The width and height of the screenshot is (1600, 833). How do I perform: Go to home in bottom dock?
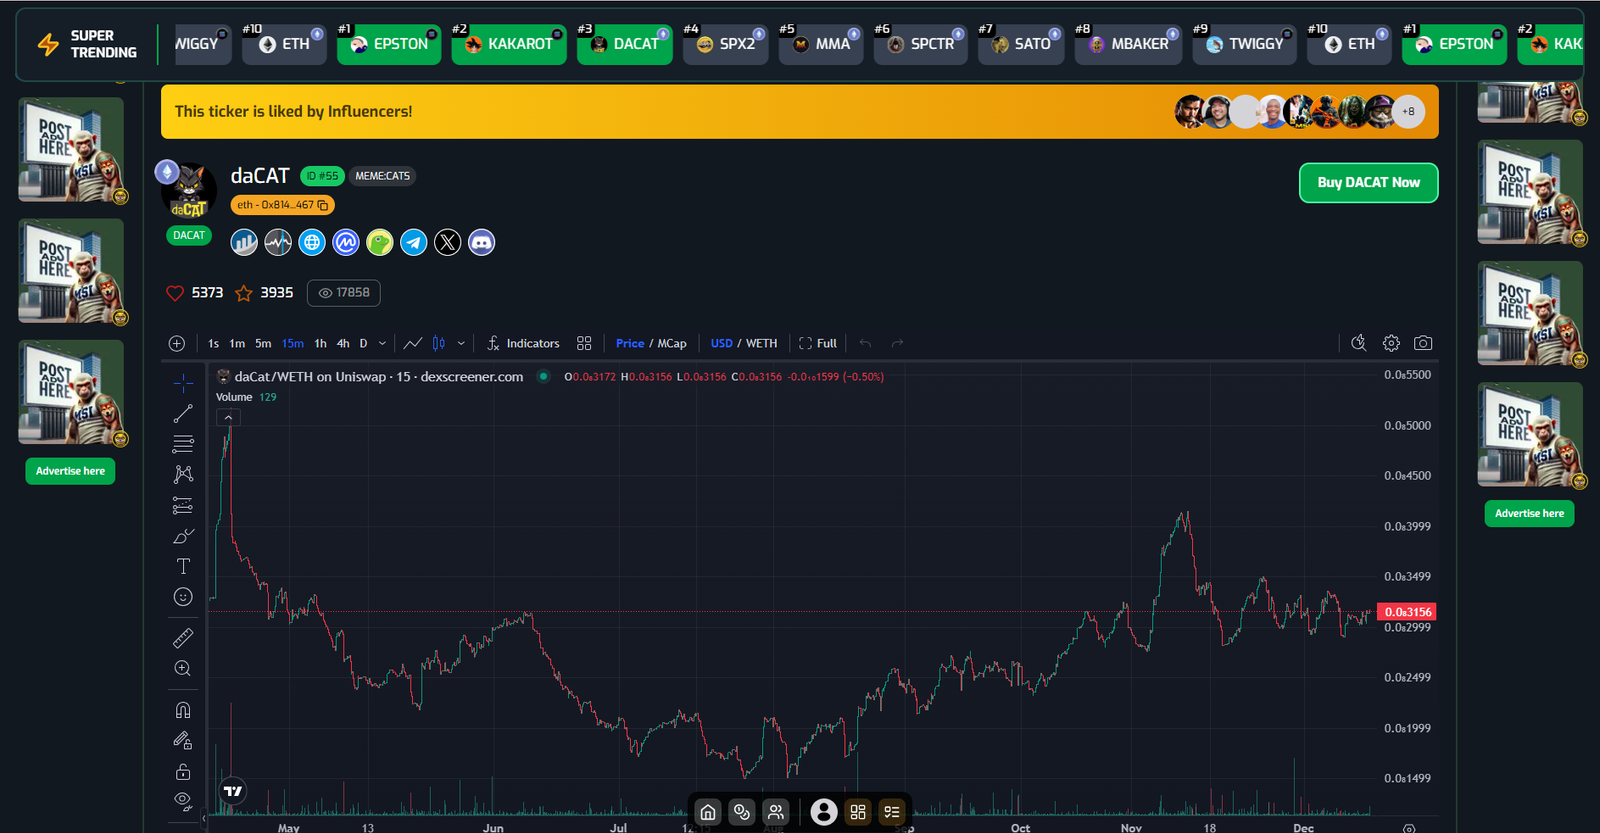click(x=708, y=812)
